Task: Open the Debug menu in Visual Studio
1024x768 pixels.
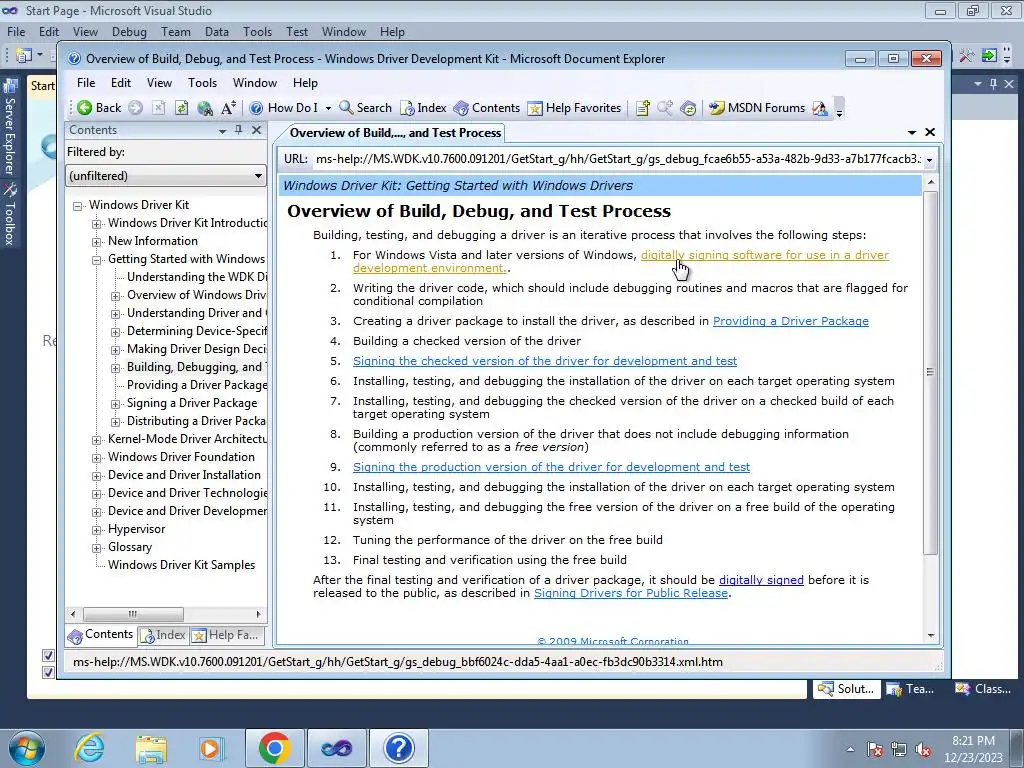Action: pyautogui.click(x=129, y=31)
